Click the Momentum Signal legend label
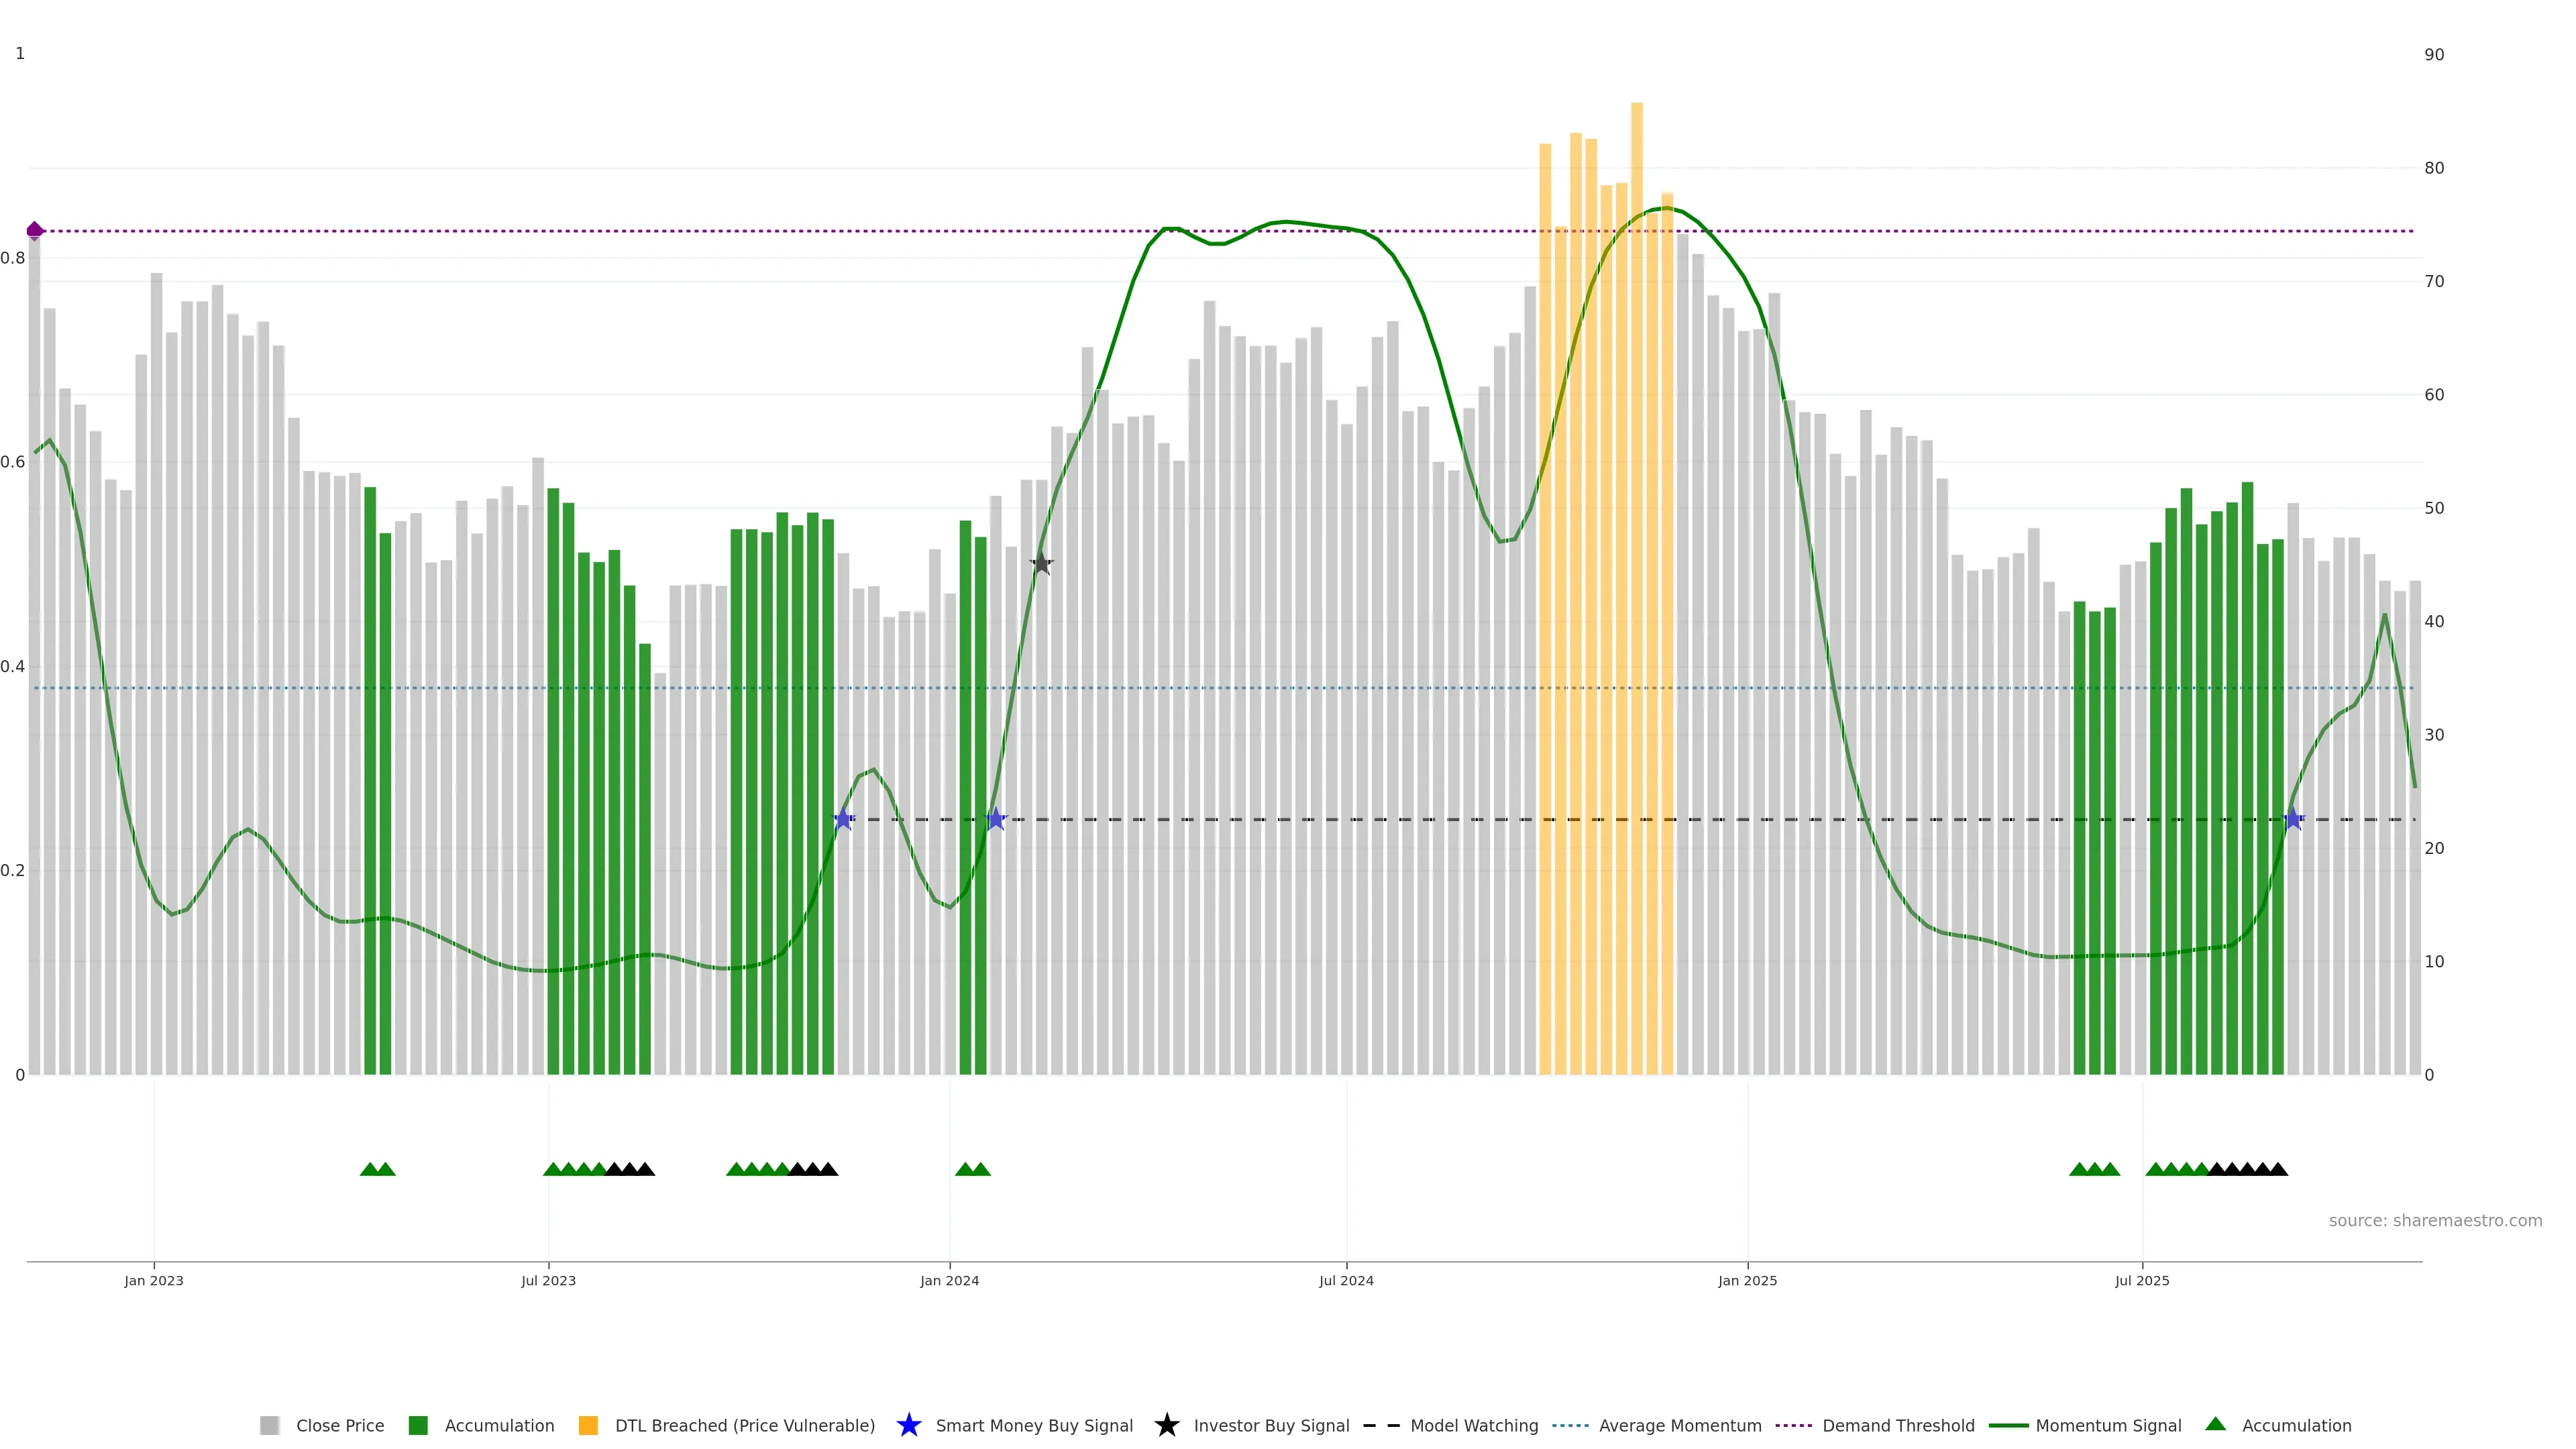2576x1449 pixels. pos(2108,1426)
